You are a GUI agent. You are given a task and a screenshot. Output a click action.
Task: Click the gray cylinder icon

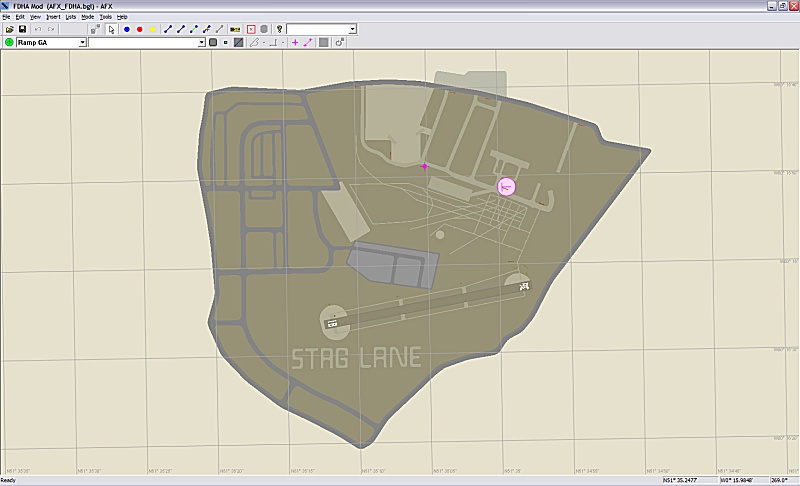click(264, 30)
